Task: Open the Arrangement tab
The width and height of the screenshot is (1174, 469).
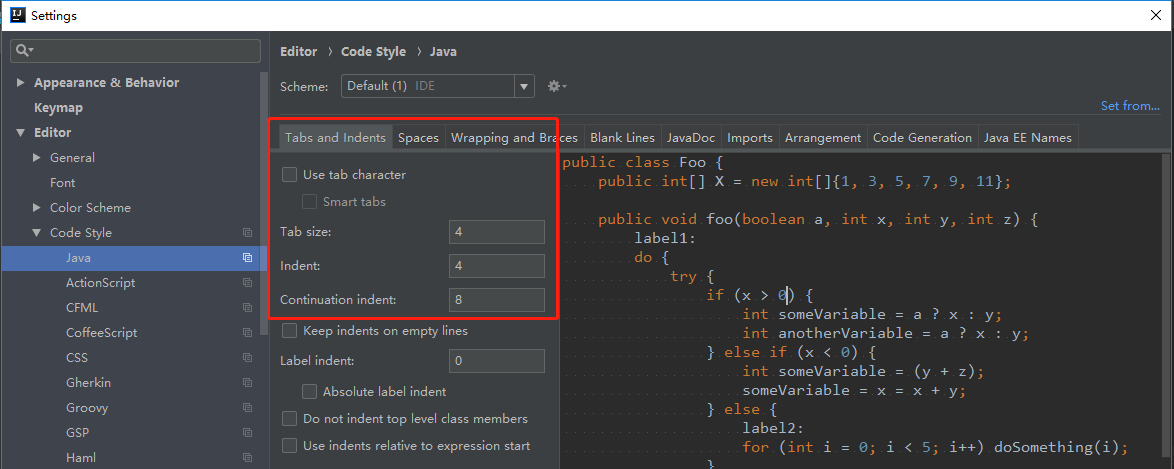Action: coord(823,138)
